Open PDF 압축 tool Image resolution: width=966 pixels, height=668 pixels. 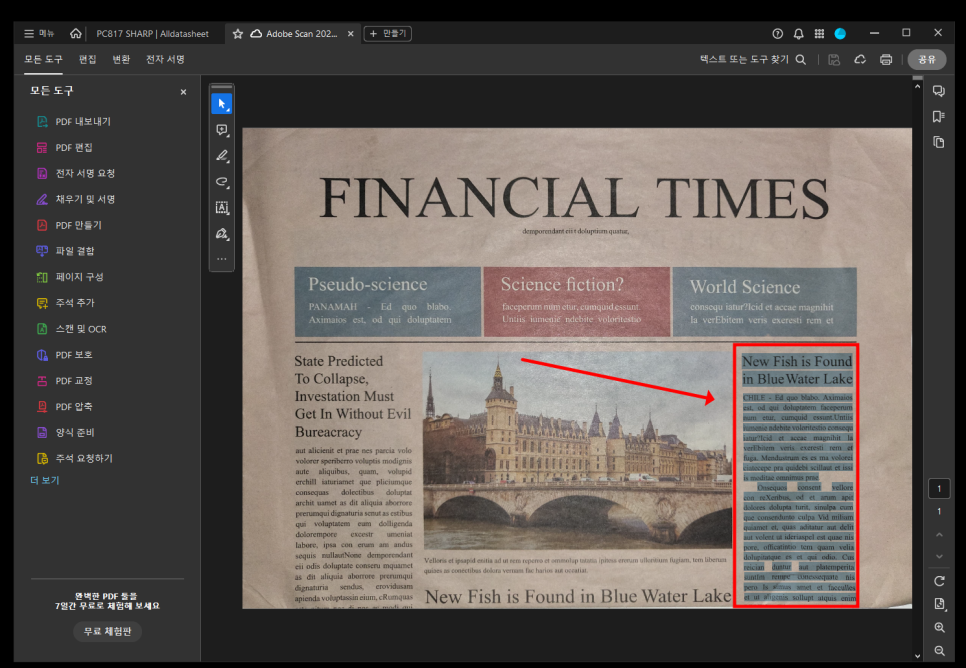pyautogui.click(x=65, y=407)
